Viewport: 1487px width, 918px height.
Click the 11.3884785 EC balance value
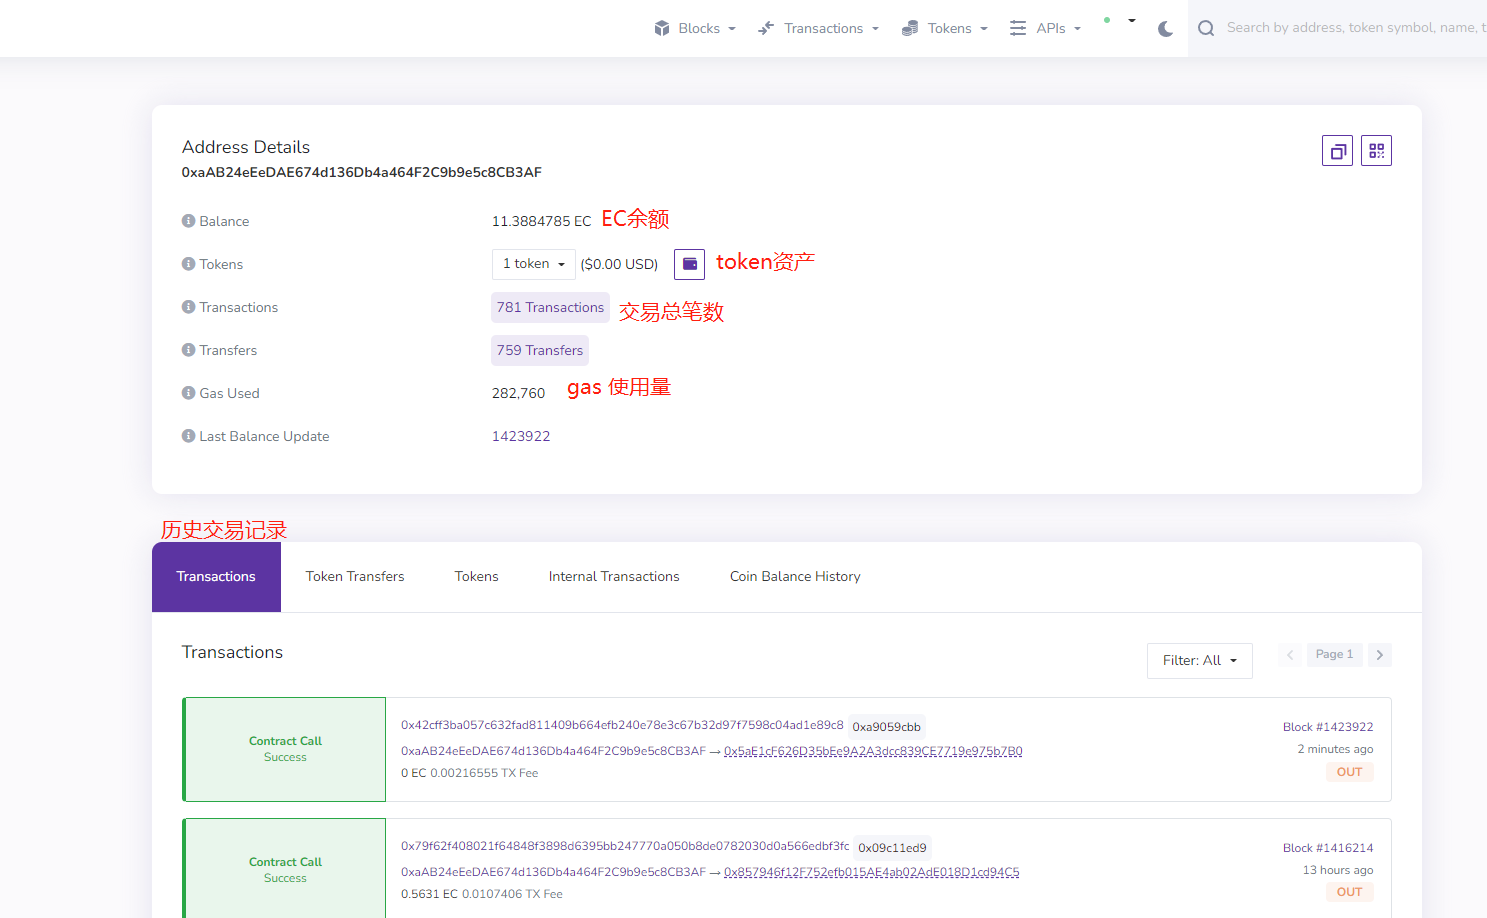point(541,221)
